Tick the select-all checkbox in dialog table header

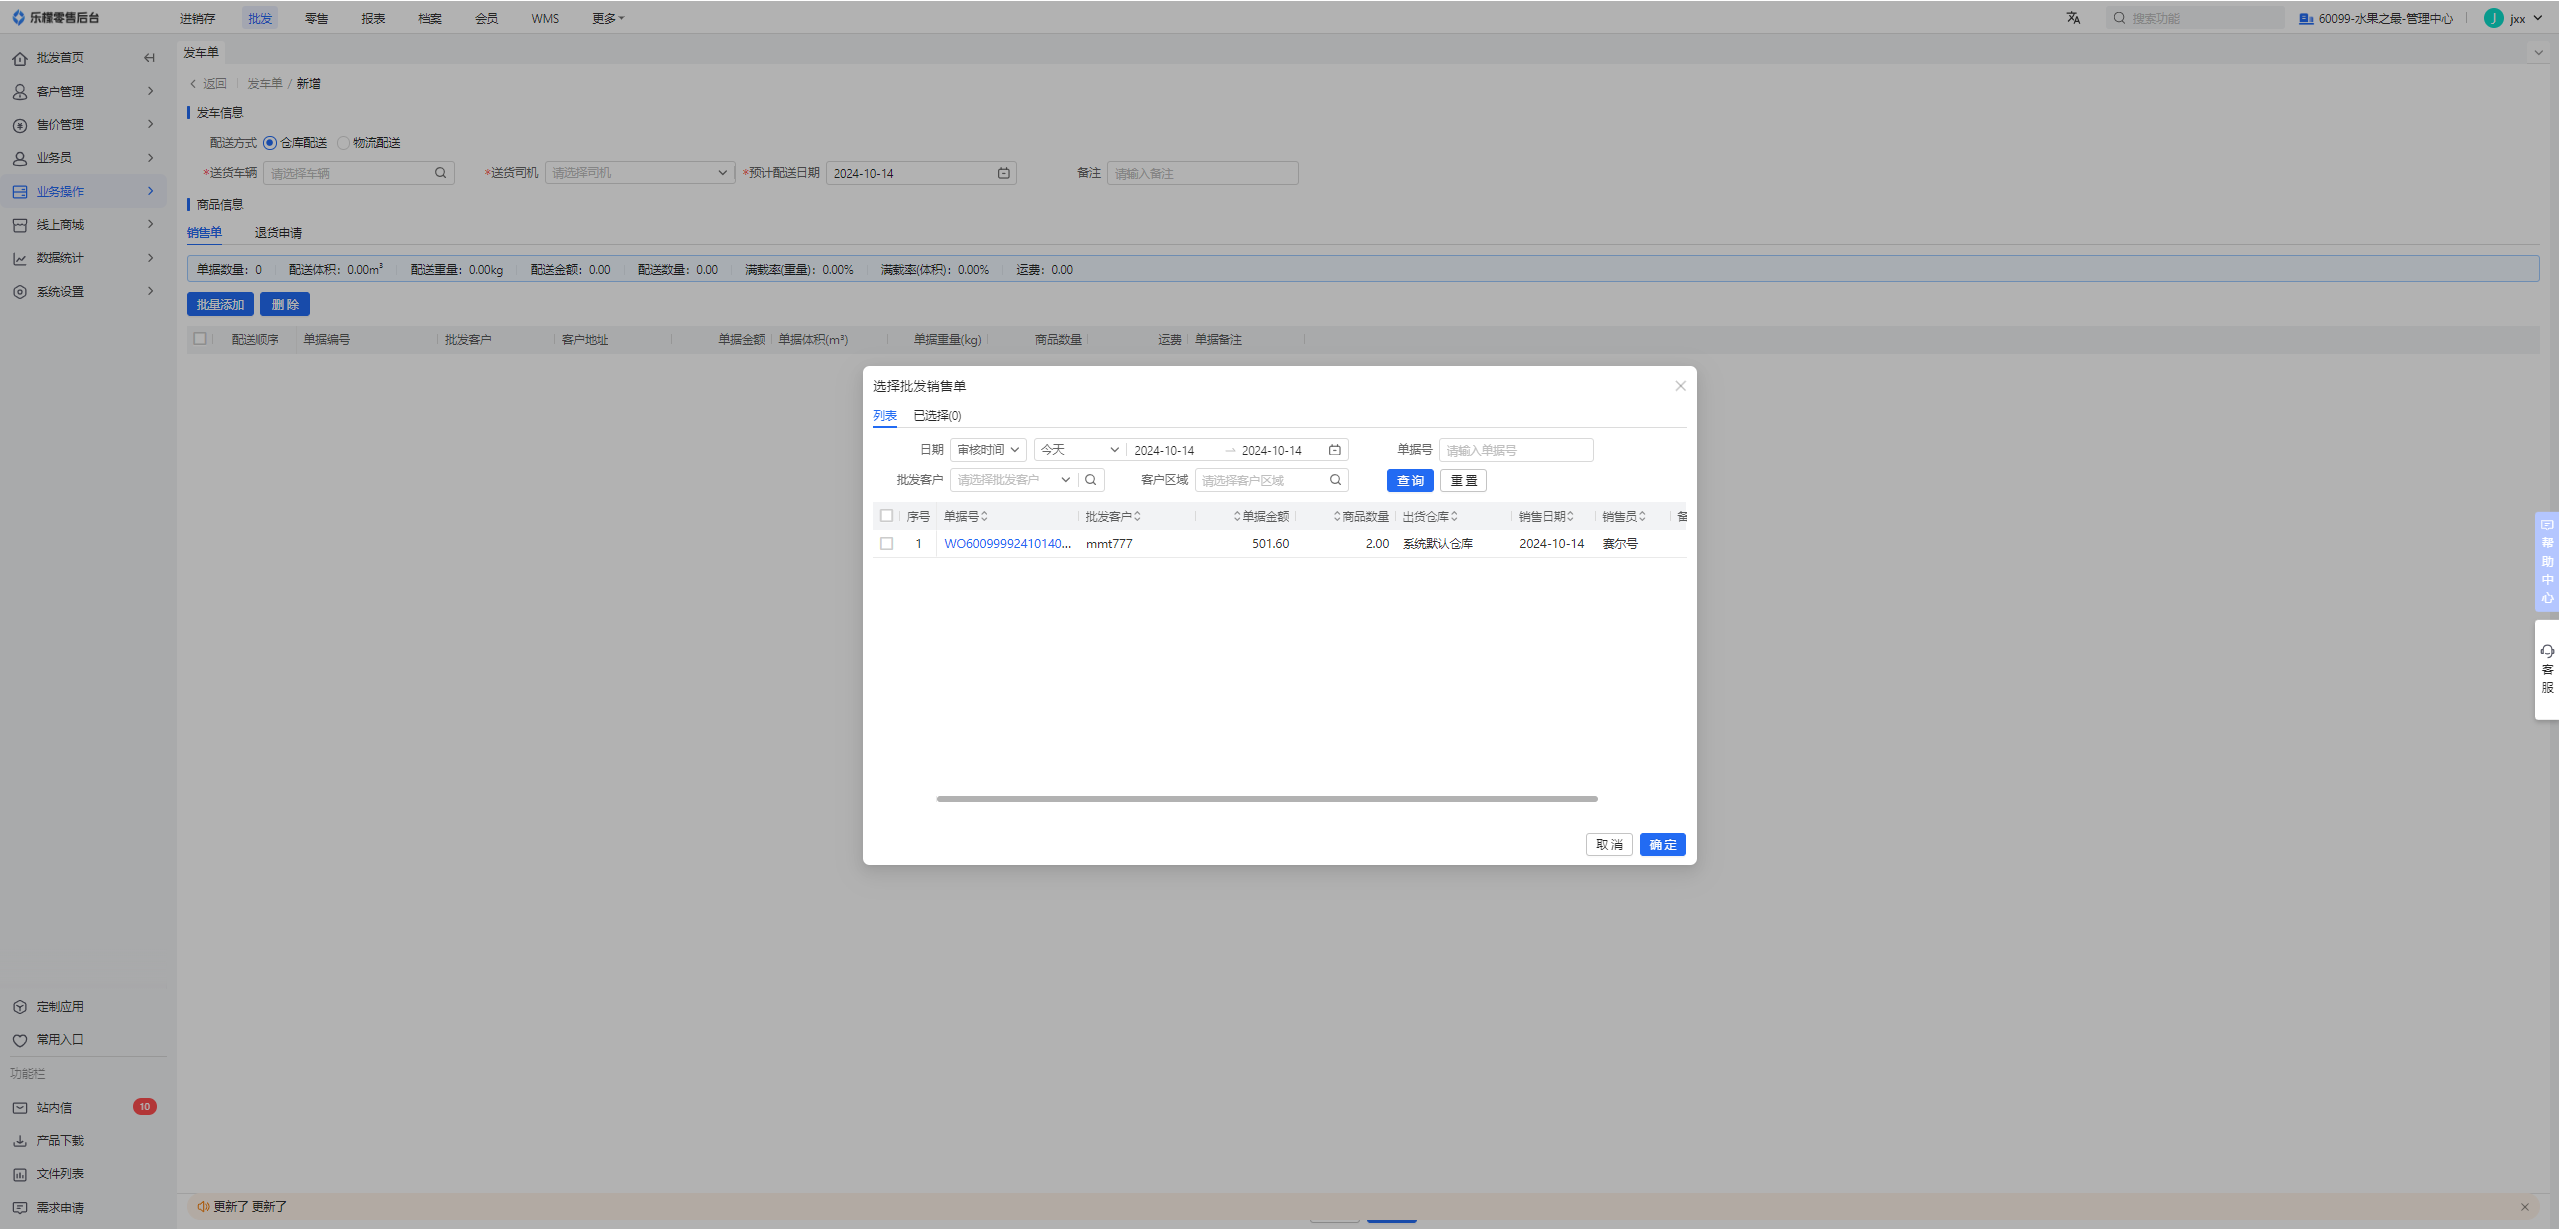pyautogui.click(x=886, y=516)
